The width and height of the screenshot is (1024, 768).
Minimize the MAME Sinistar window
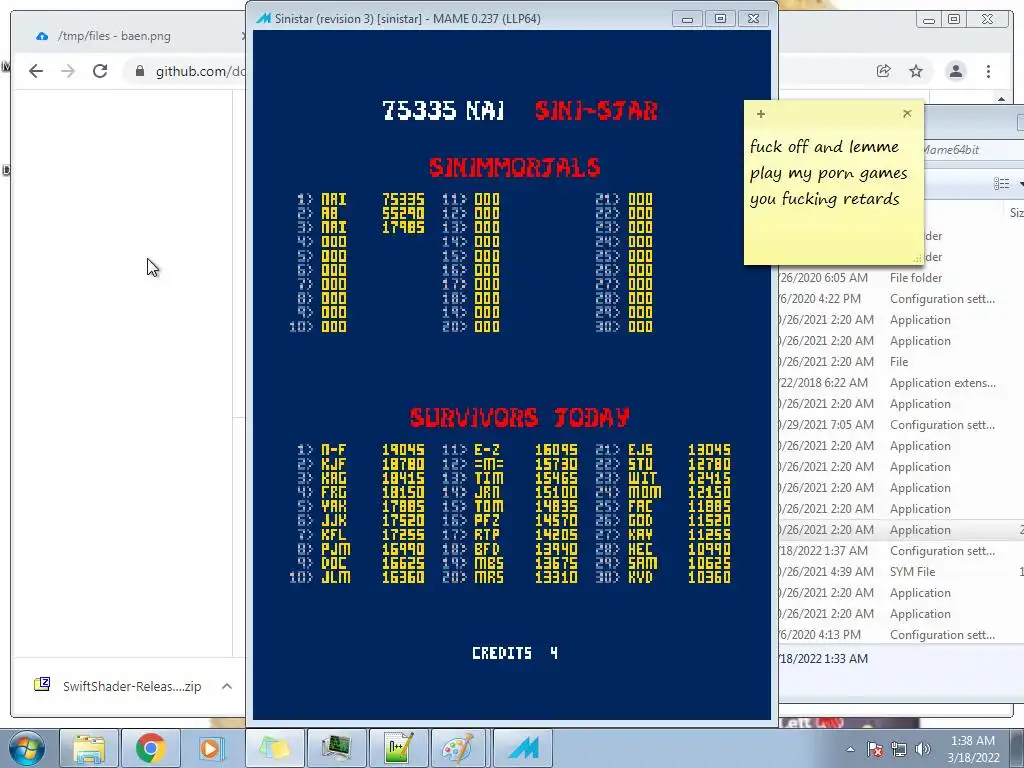click(687, 19)
